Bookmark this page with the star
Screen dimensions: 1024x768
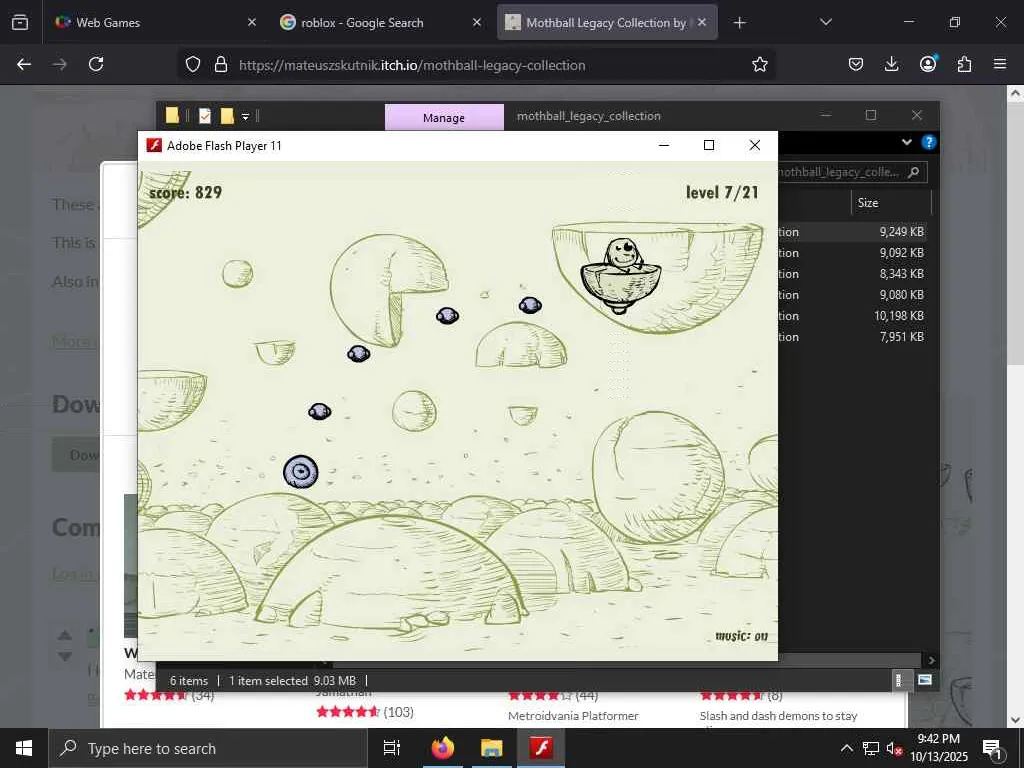[x=760, y=64]
